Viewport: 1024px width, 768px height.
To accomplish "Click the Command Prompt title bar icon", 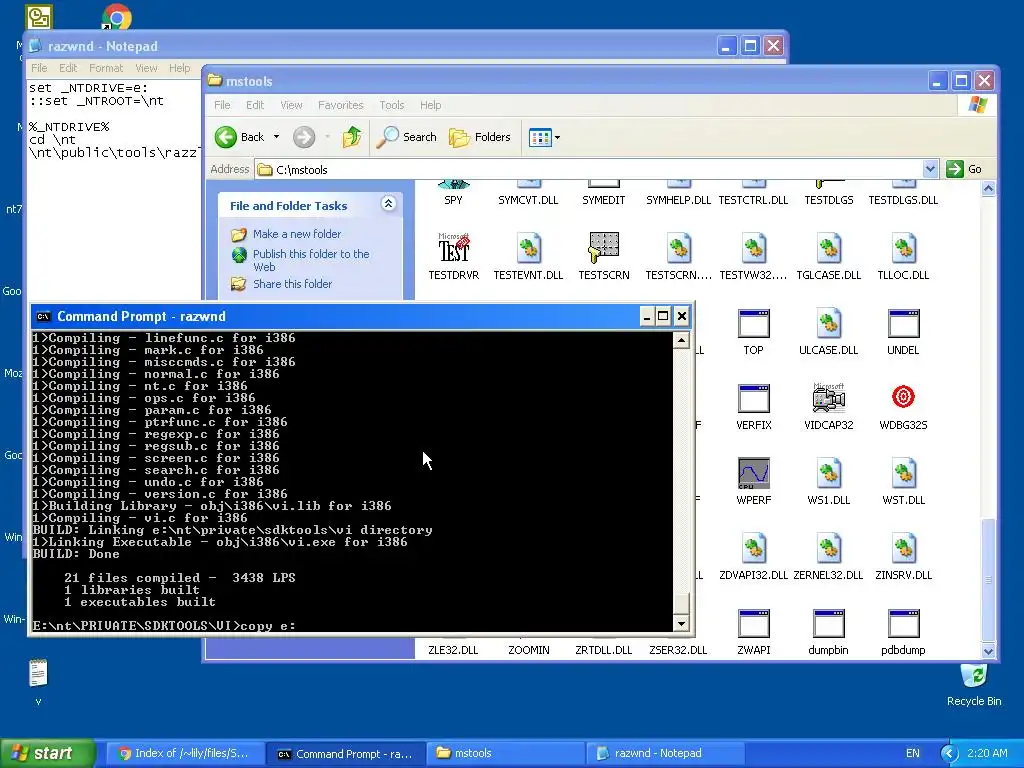I will (43, 317).
